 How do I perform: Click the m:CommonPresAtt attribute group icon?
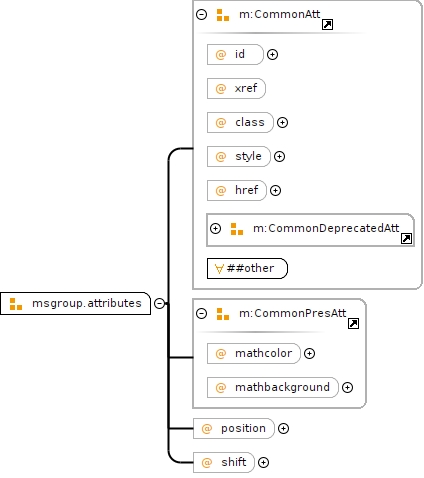tap(223, 314)
